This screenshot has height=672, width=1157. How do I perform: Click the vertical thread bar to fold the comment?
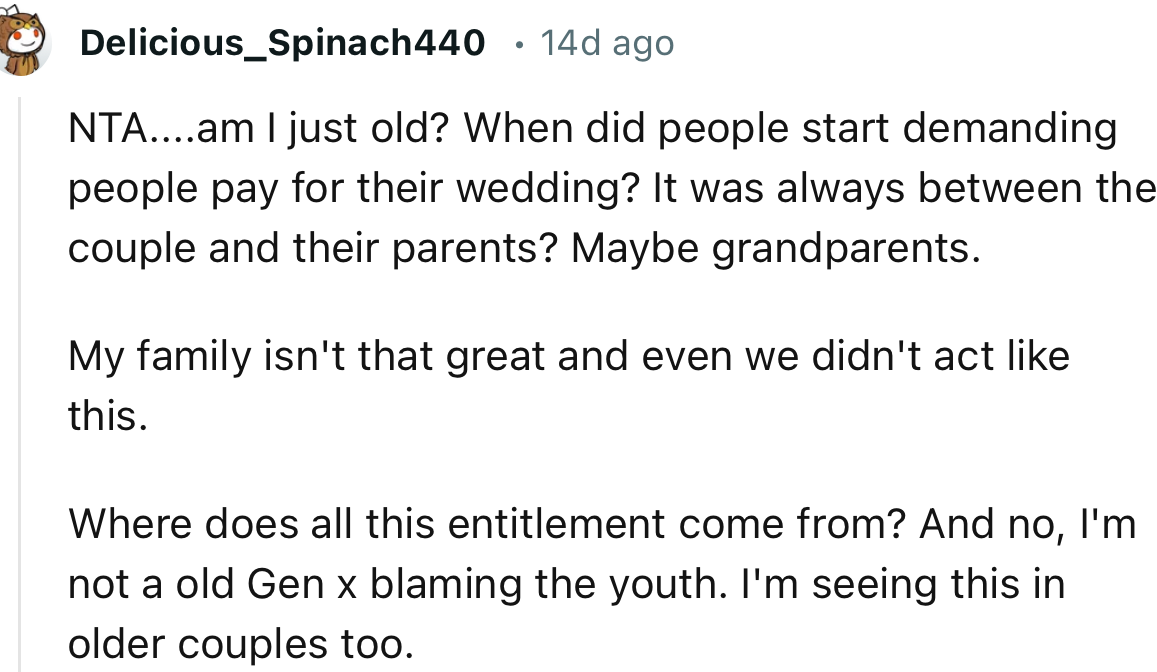pos(21,380)
